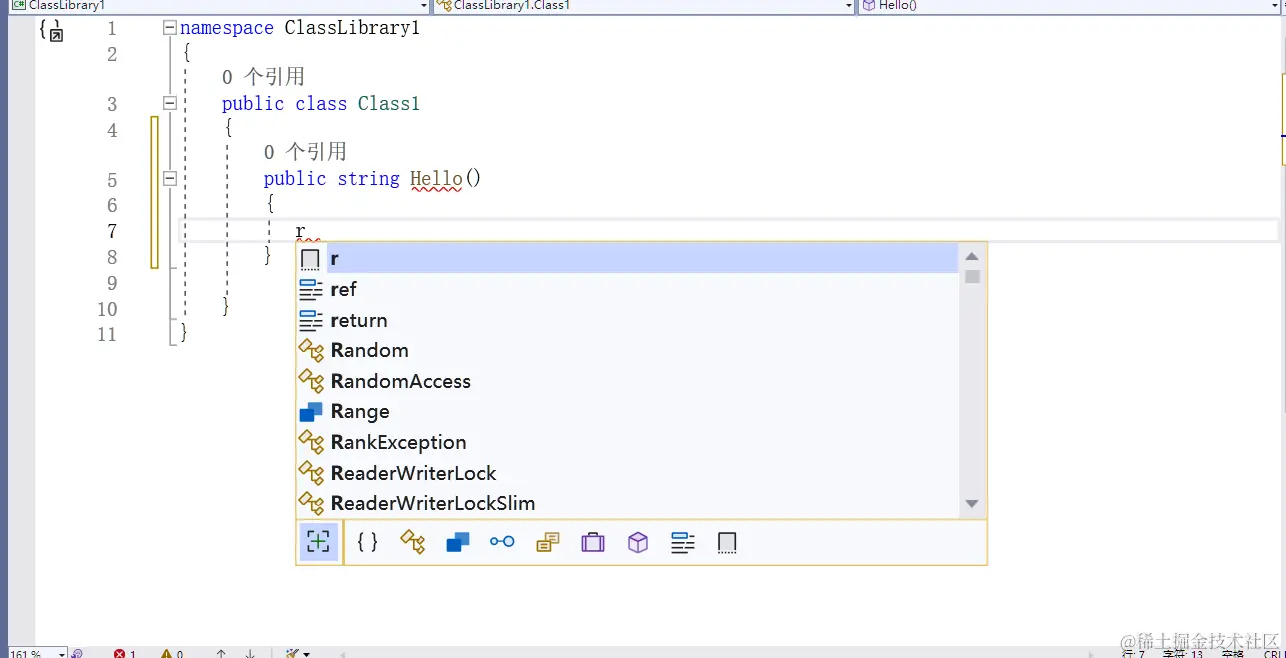Filter IntelliSense by methods purple cube icon
The height and width of the screenshot is (658, 1286).
[x=638, y=542]
